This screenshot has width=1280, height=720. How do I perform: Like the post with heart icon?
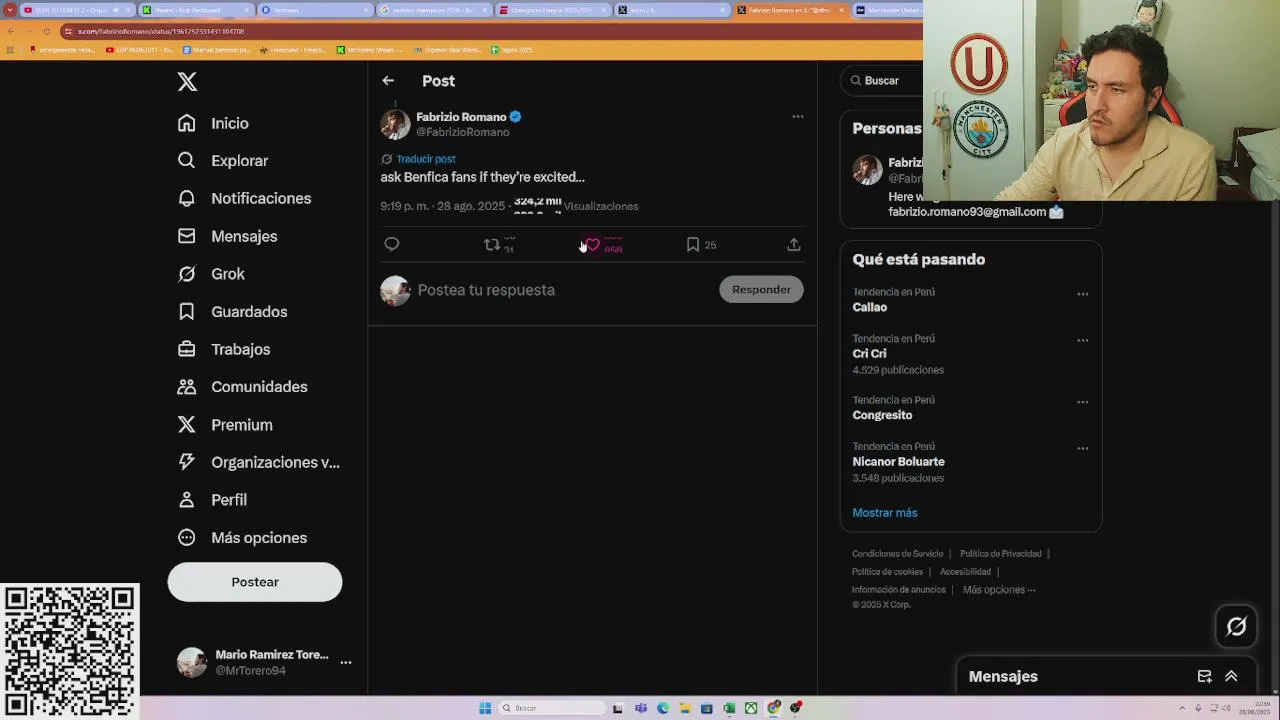(x=593, y=244)
